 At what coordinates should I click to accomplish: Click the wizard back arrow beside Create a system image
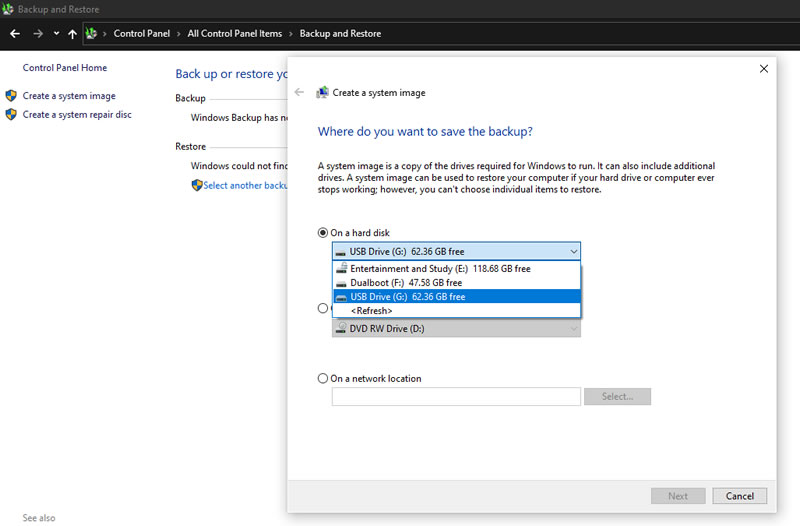[299, 92]
